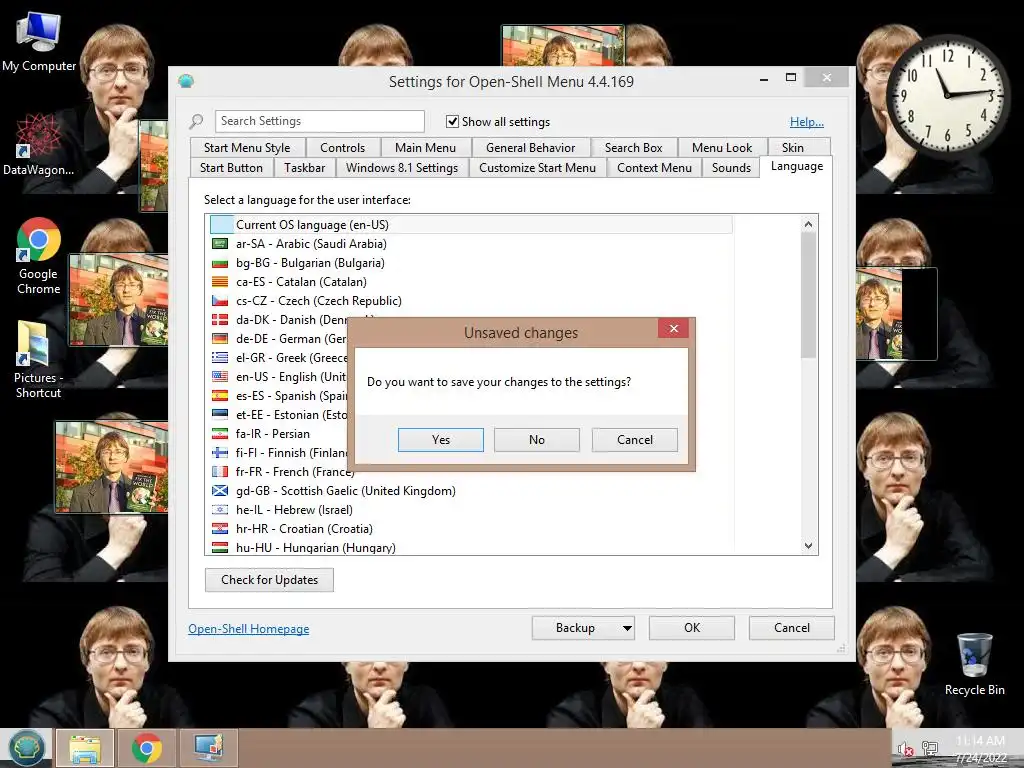Click the language list scrollbar thumb

tap(808, 295)
